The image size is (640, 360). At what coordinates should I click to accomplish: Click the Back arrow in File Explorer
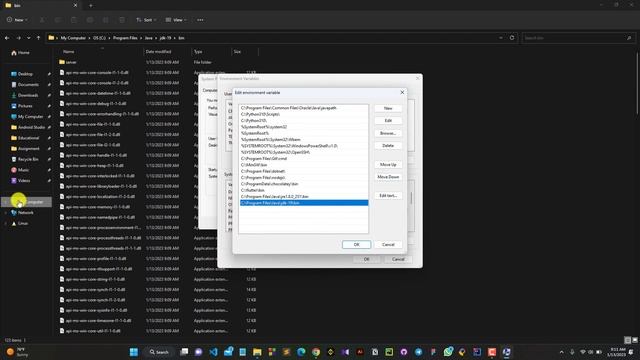(7, 38)
